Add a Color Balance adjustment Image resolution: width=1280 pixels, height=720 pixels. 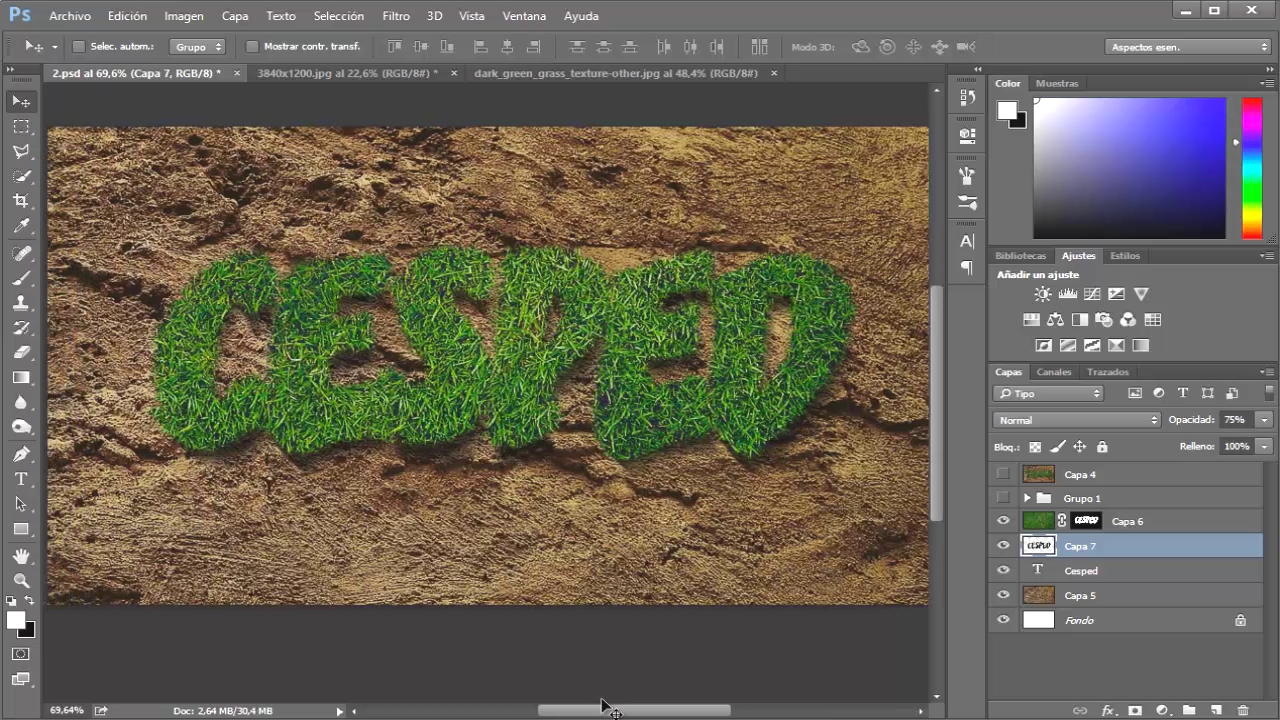pos(1055,320)
